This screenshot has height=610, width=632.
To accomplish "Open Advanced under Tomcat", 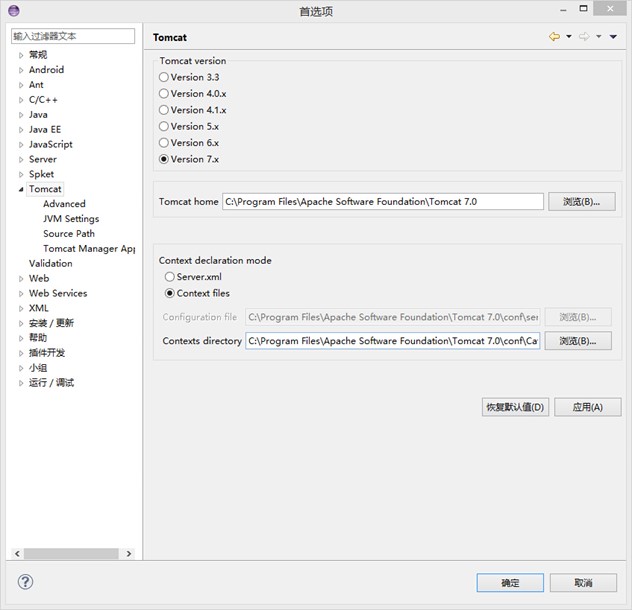I will [64, 204].
